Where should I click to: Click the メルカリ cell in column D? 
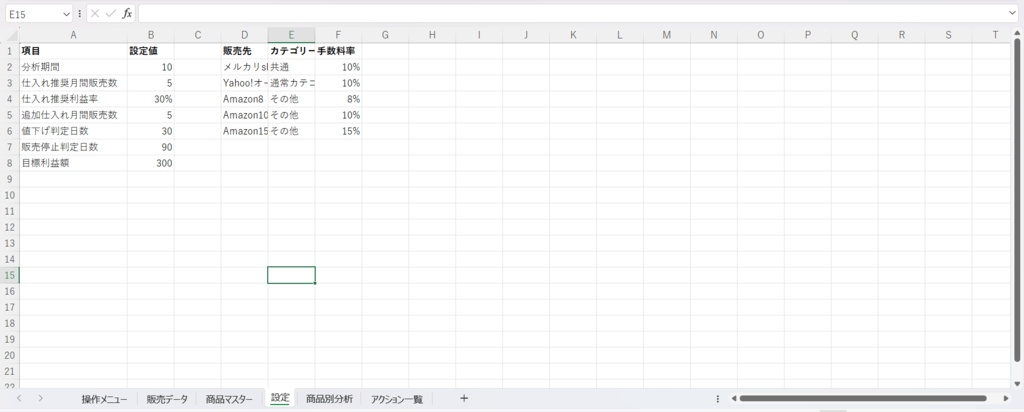tap(244, 67)
